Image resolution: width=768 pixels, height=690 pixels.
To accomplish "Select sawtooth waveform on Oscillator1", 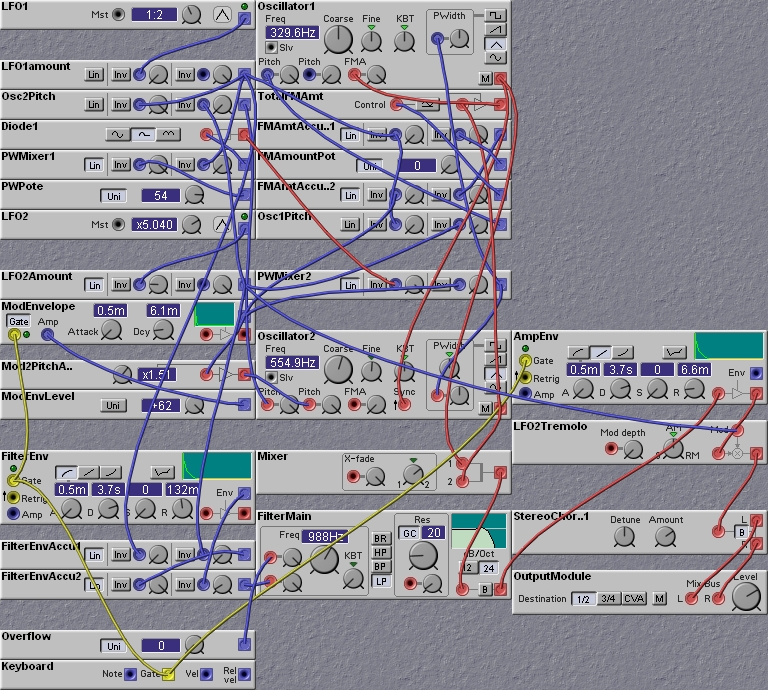I will pos(496,30).
